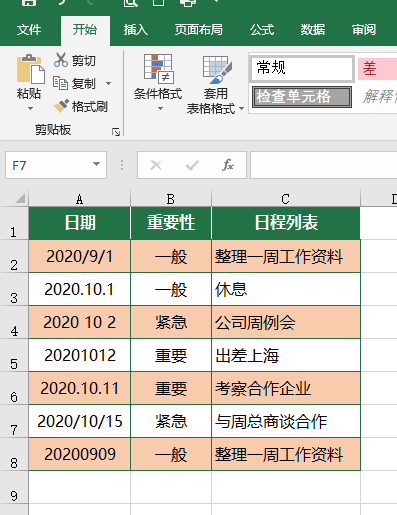
Task: Expand the Name Box dropdown arrow
Action: [96, 164]
